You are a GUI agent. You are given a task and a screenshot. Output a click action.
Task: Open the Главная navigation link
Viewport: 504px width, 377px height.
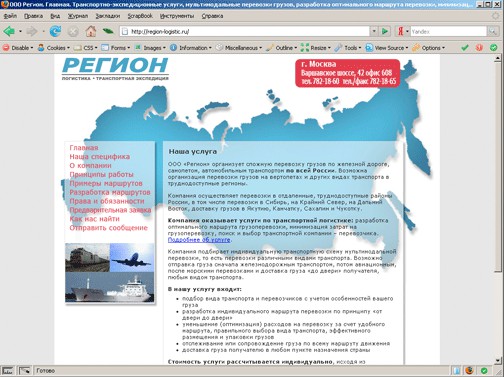[x=84, y=147]
